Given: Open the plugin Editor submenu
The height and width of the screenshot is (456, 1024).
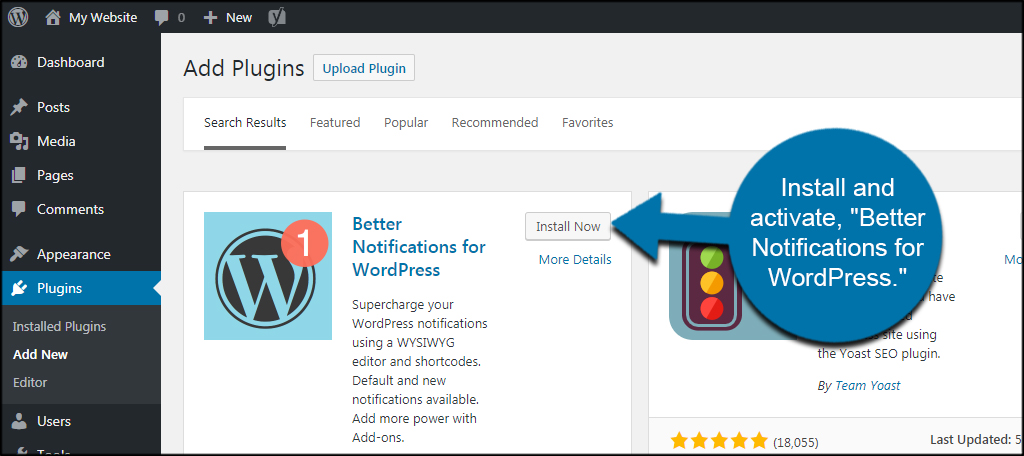Looking at the screenshot, I should 30,383.
